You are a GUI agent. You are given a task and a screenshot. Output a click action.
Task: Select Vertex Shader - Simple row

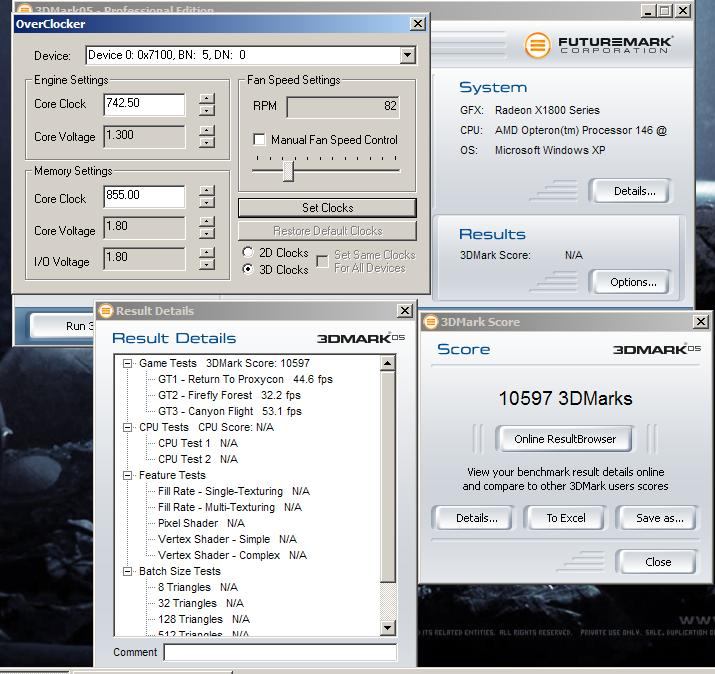coord(228,539)
